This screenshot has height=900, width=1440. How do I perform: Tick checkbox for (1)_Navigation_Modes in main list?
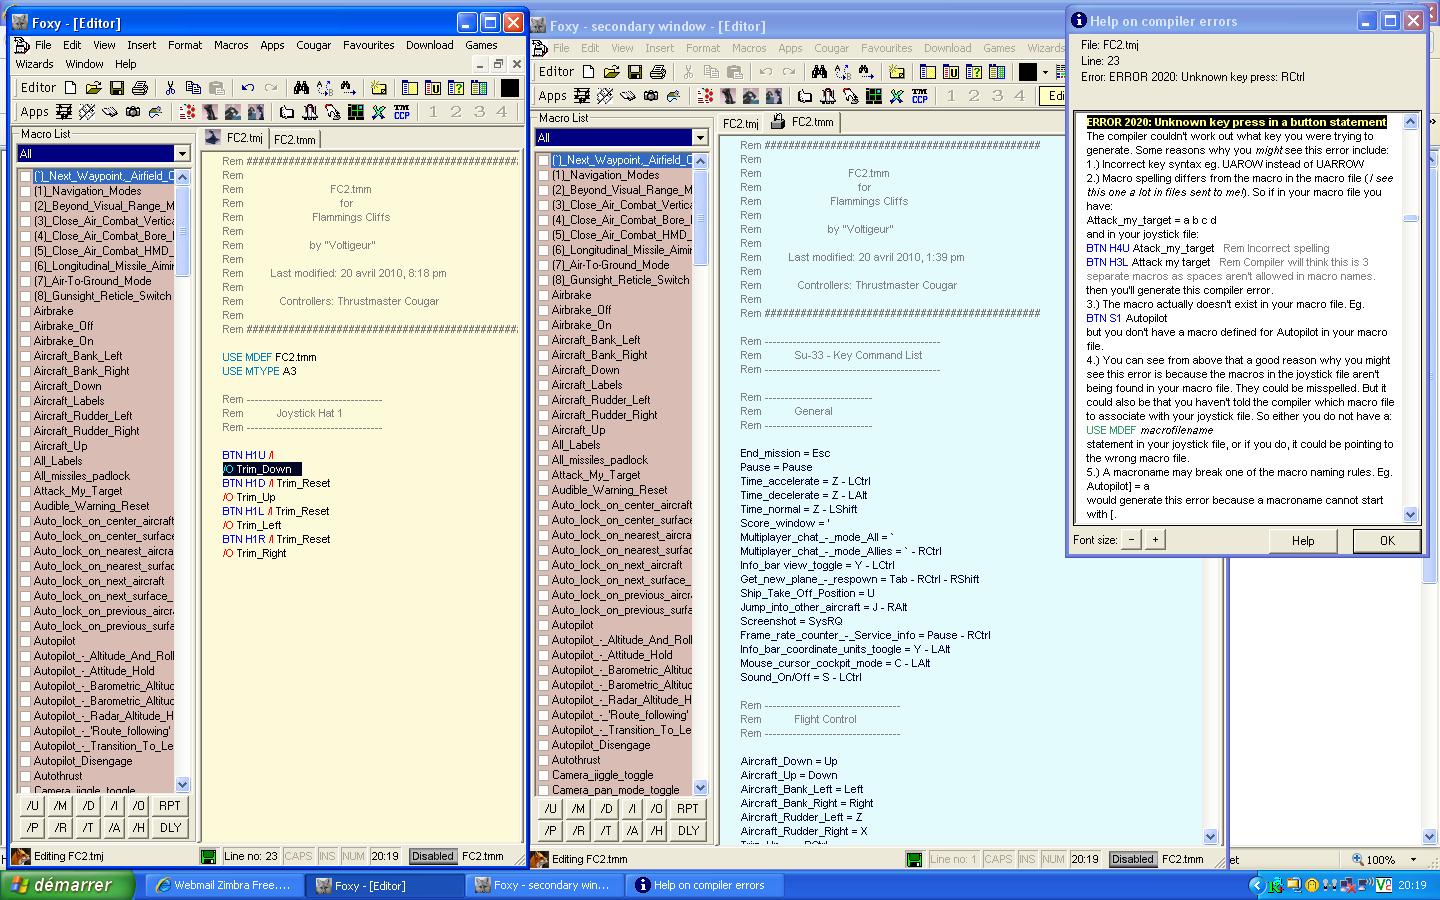(x=25, y=191)
